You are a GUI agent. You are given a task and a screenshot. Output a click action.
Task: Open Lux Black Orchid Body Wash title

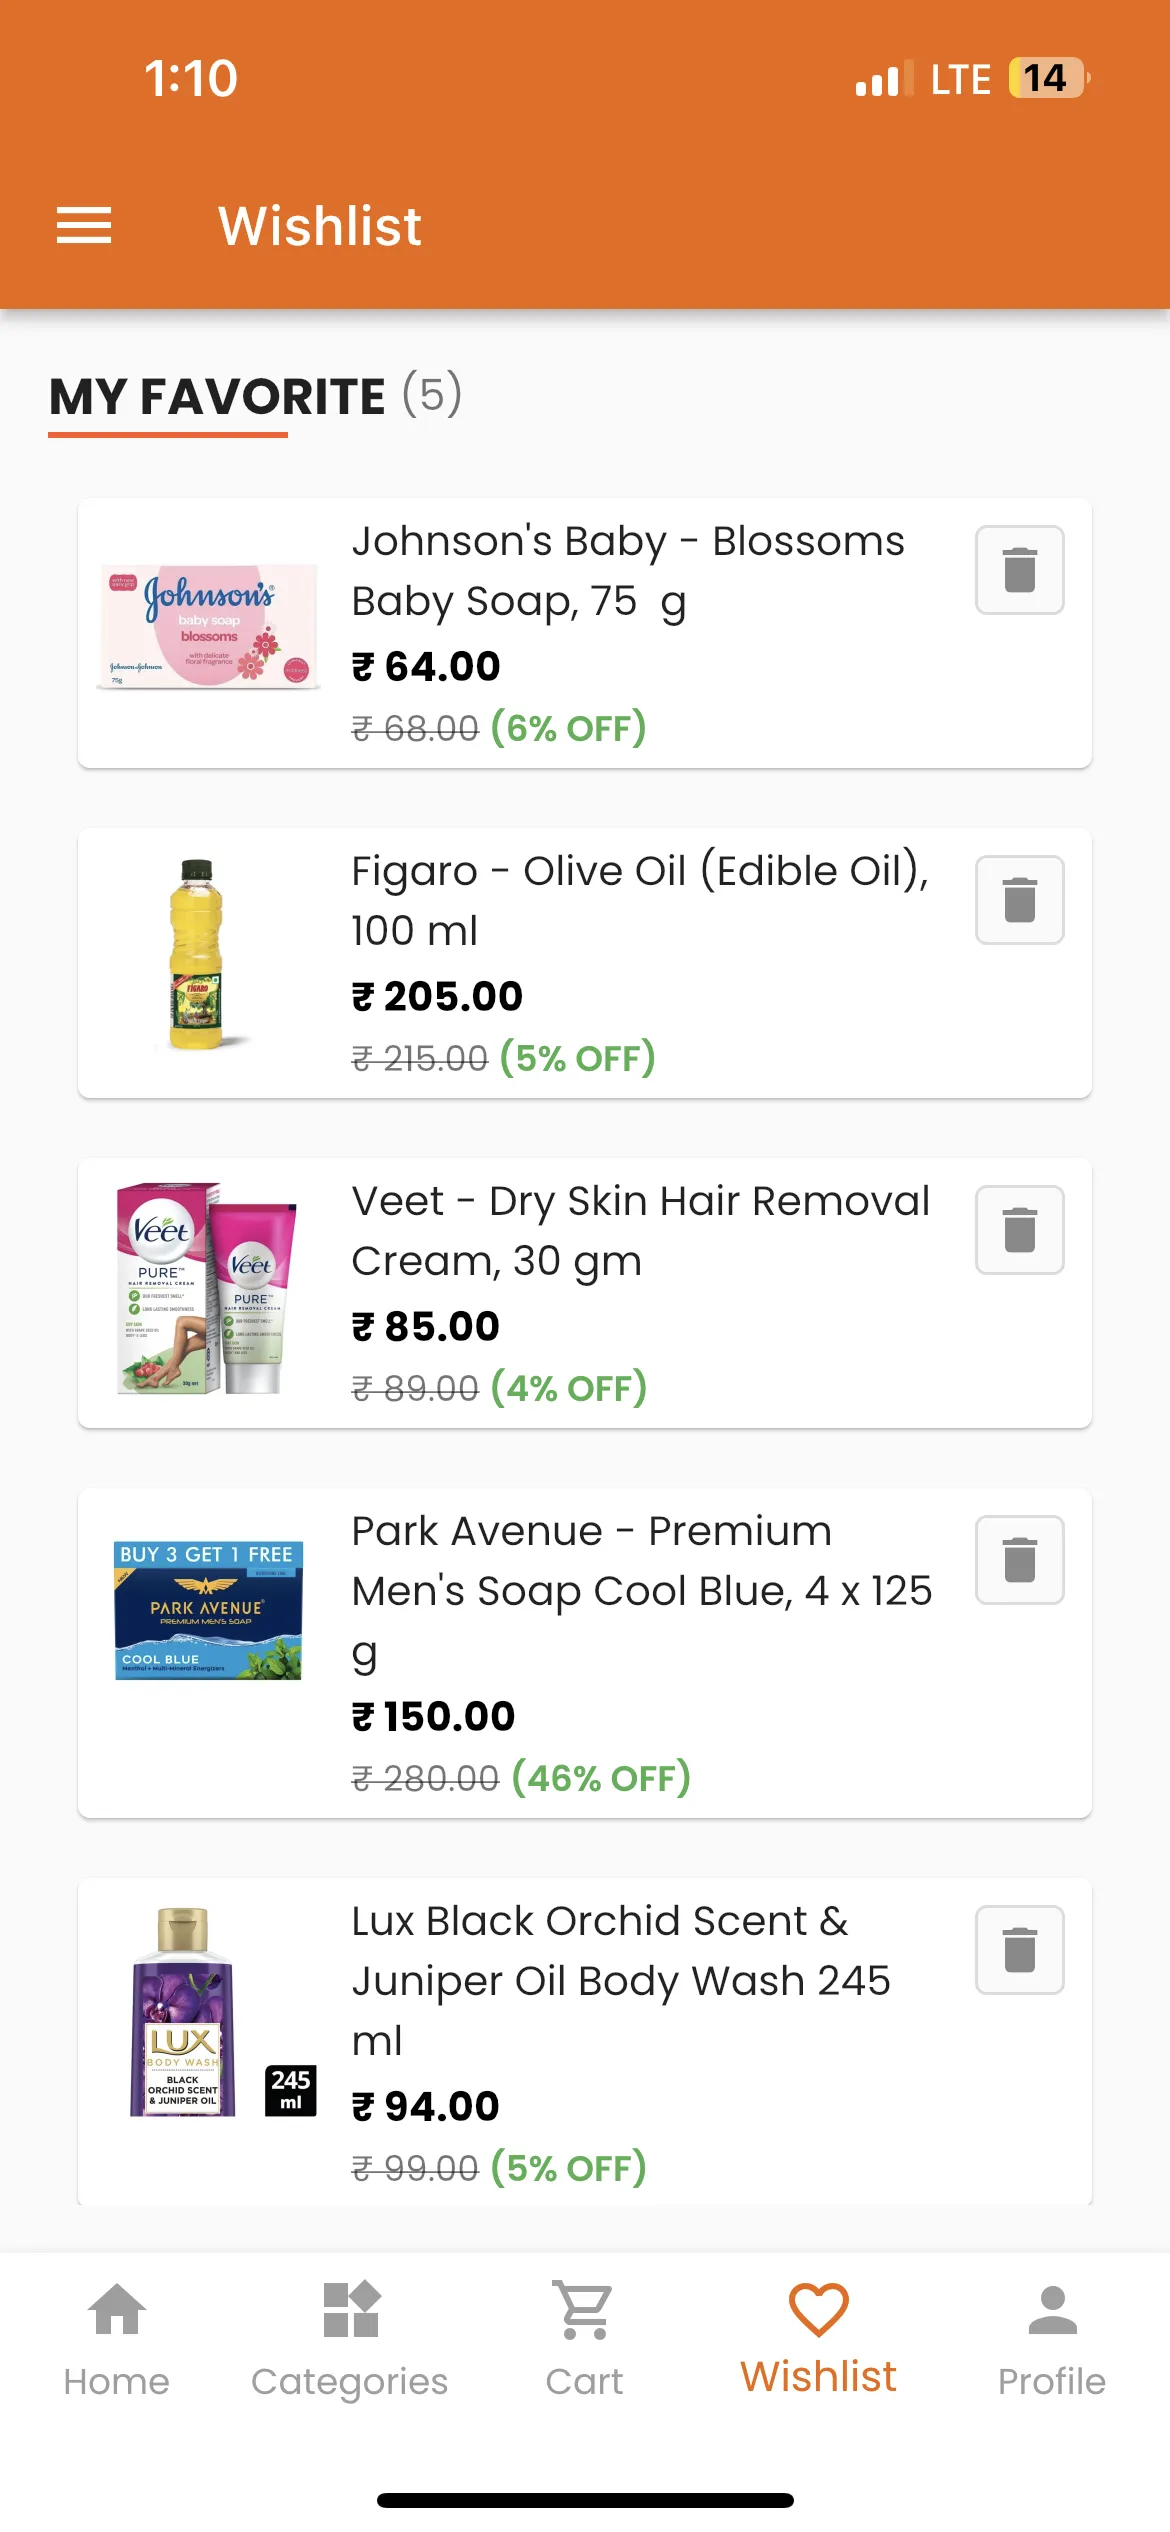pos(621,1980)
